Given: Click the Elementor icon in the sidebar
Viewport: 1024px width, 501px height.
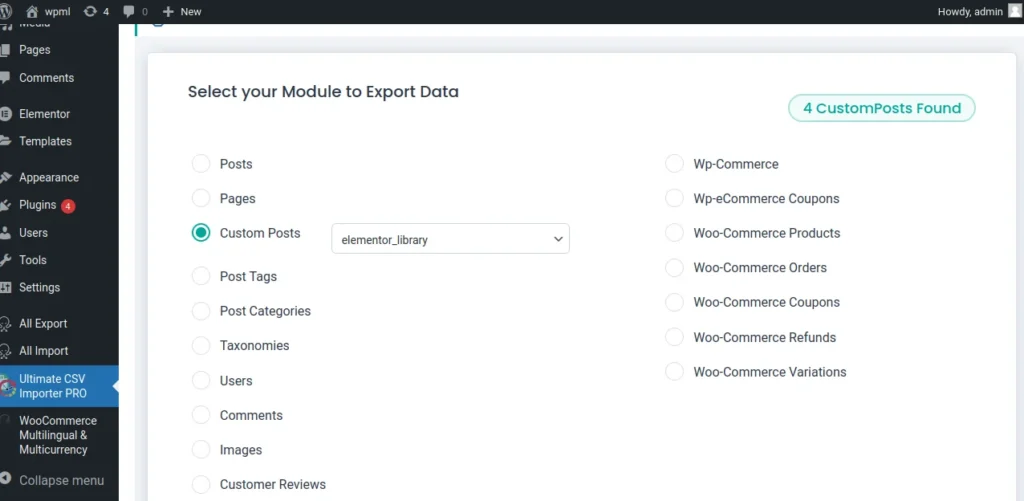Looking at the screenshot, I should click(6, 114).
